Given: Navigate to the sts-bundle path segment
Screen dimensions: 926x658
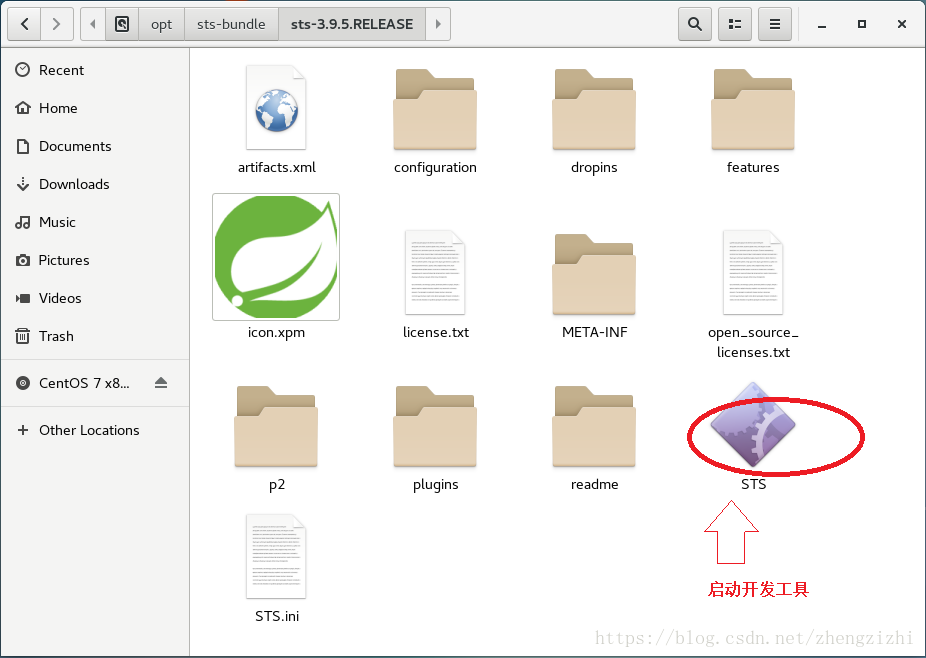Looking at the screenshot, I should pos(231,24).
